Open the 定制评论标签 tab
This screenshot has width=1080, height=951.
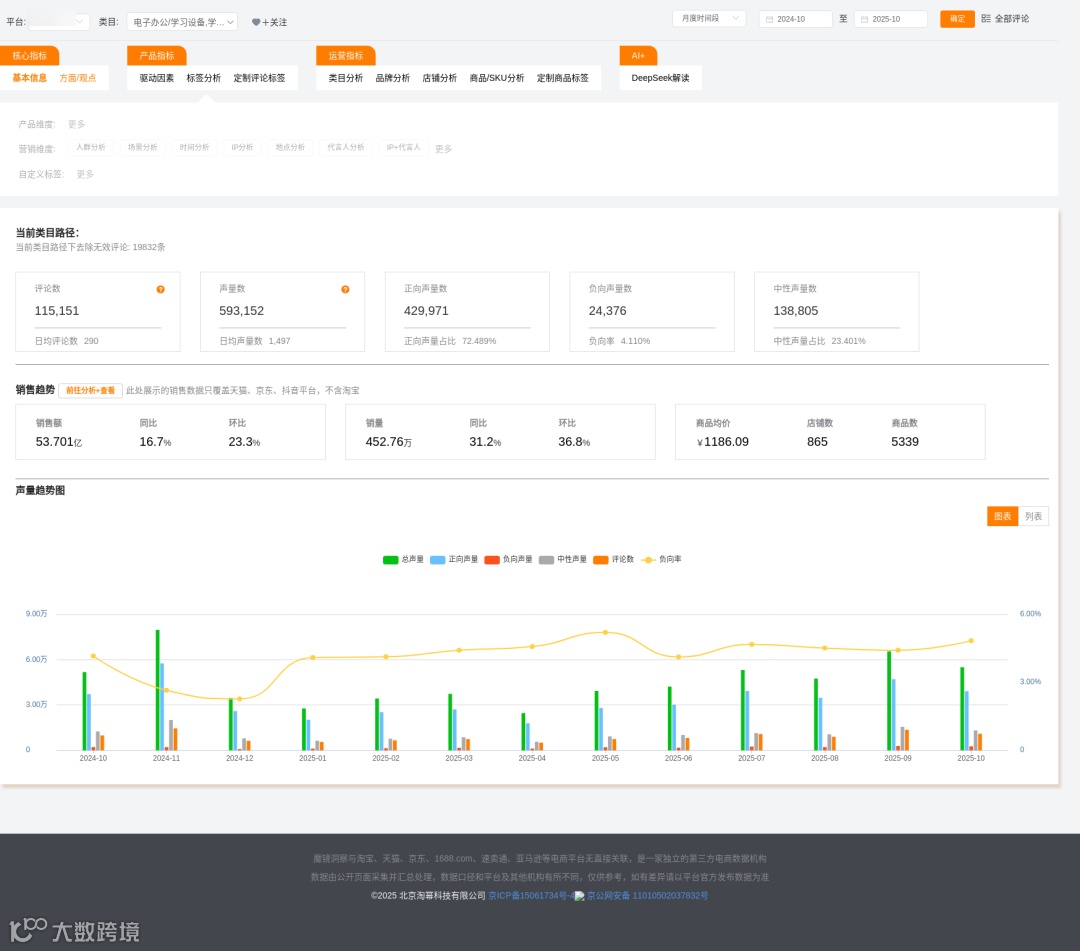(x=259, y=78)
